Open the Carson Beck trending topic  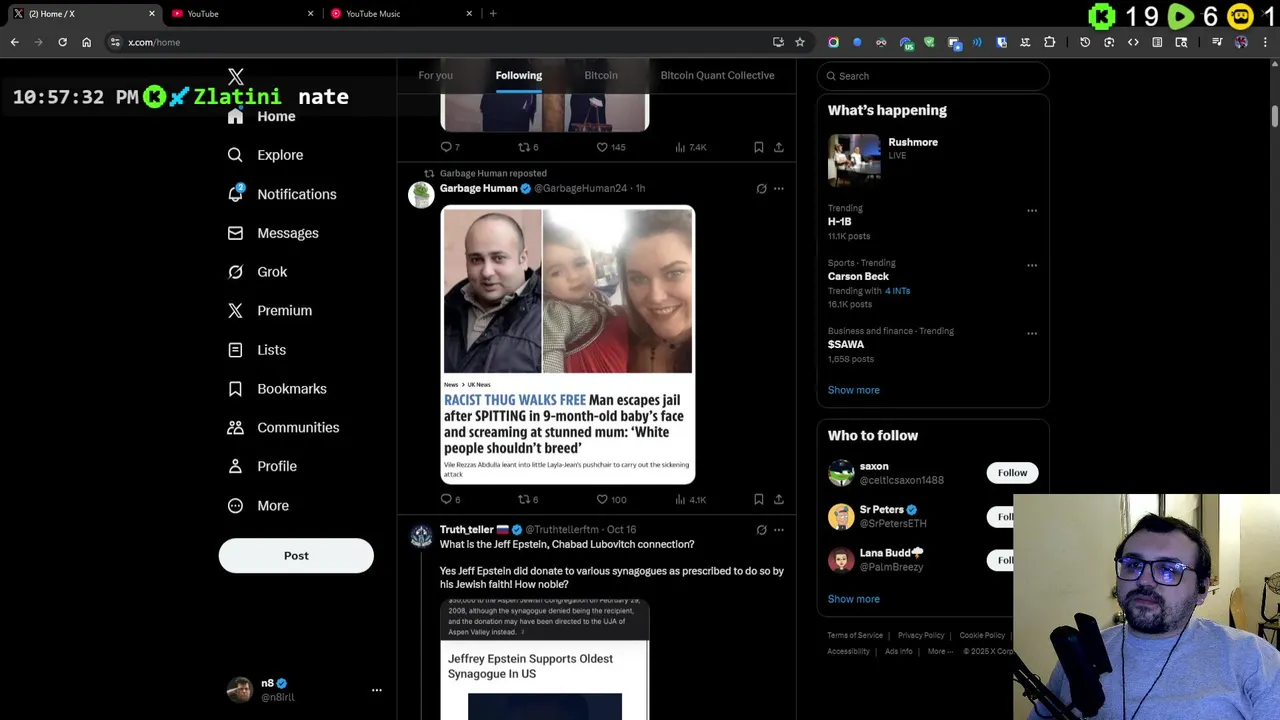point(858,276)
